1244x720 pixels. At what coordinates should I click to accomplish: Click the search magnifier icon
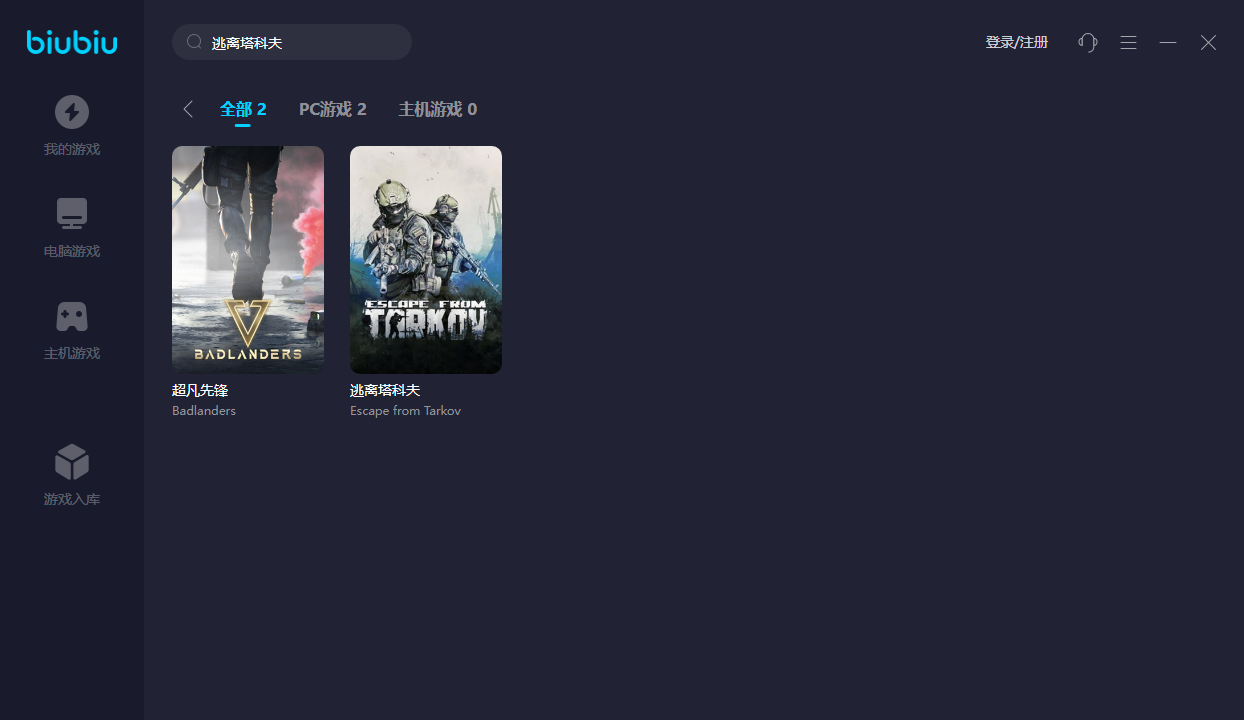tap(195, 42)
